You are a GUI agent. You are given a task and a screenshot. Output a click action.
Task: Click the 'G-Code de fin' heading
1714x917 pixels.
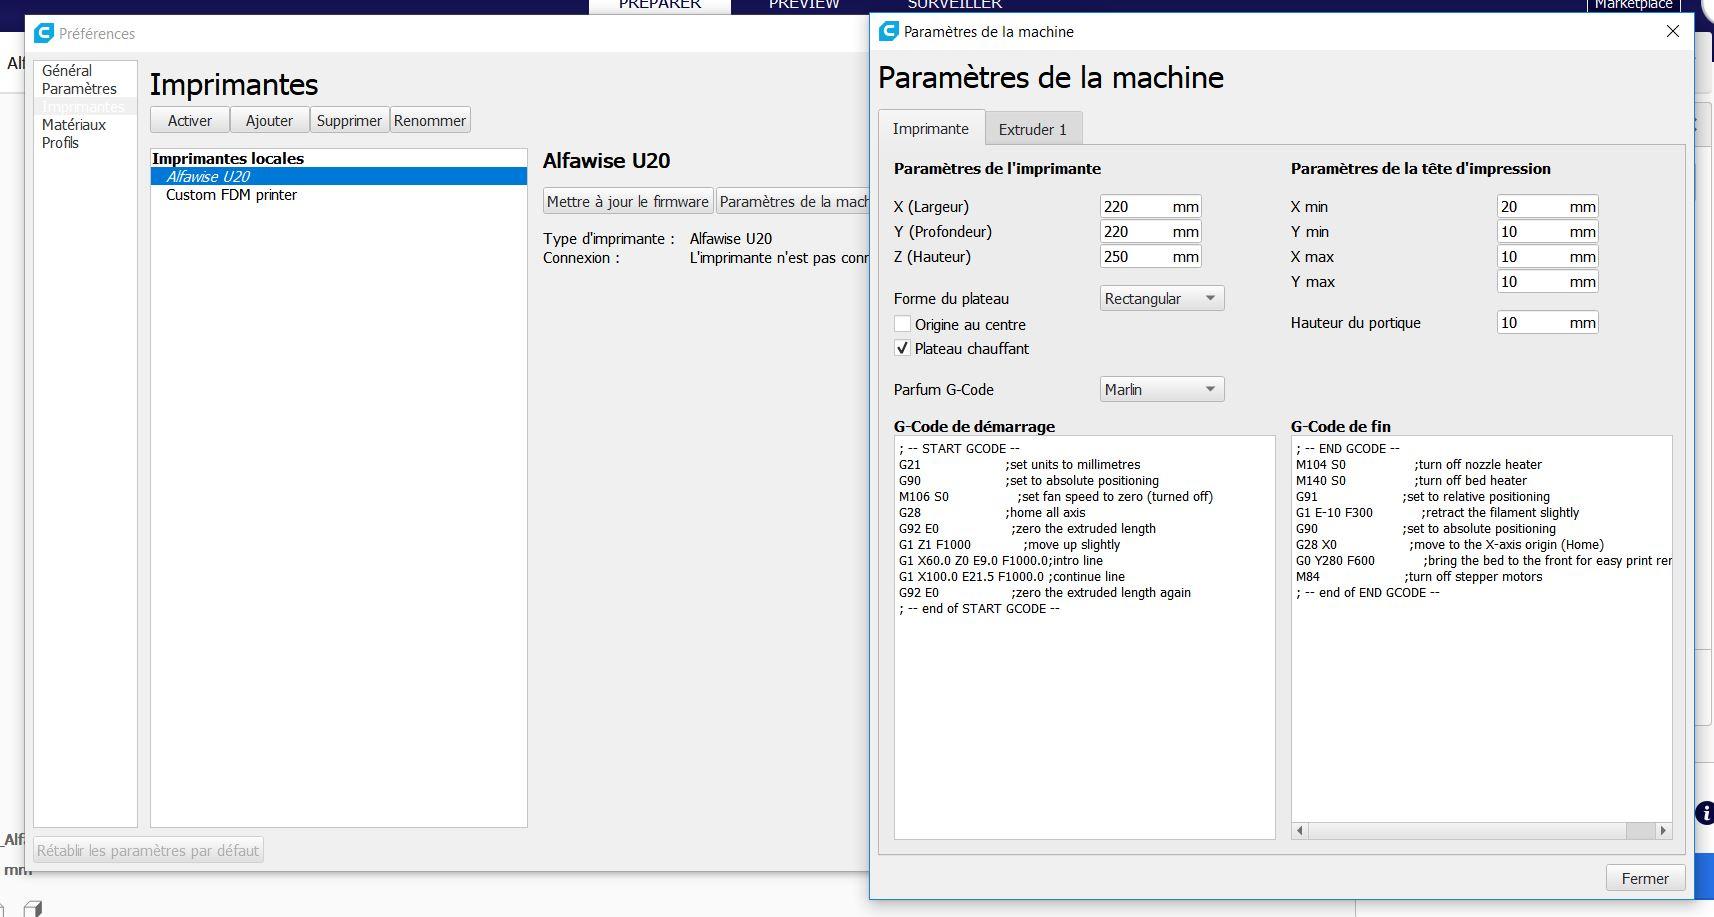tap(1341, 426)
